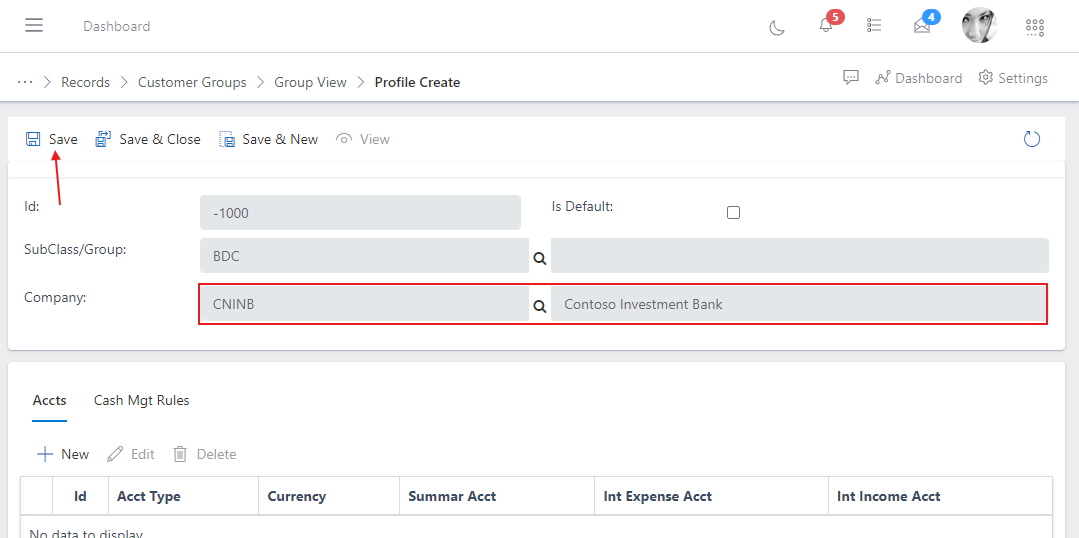Sort by Id column header
1079x538 pixels.
[81, 496]
